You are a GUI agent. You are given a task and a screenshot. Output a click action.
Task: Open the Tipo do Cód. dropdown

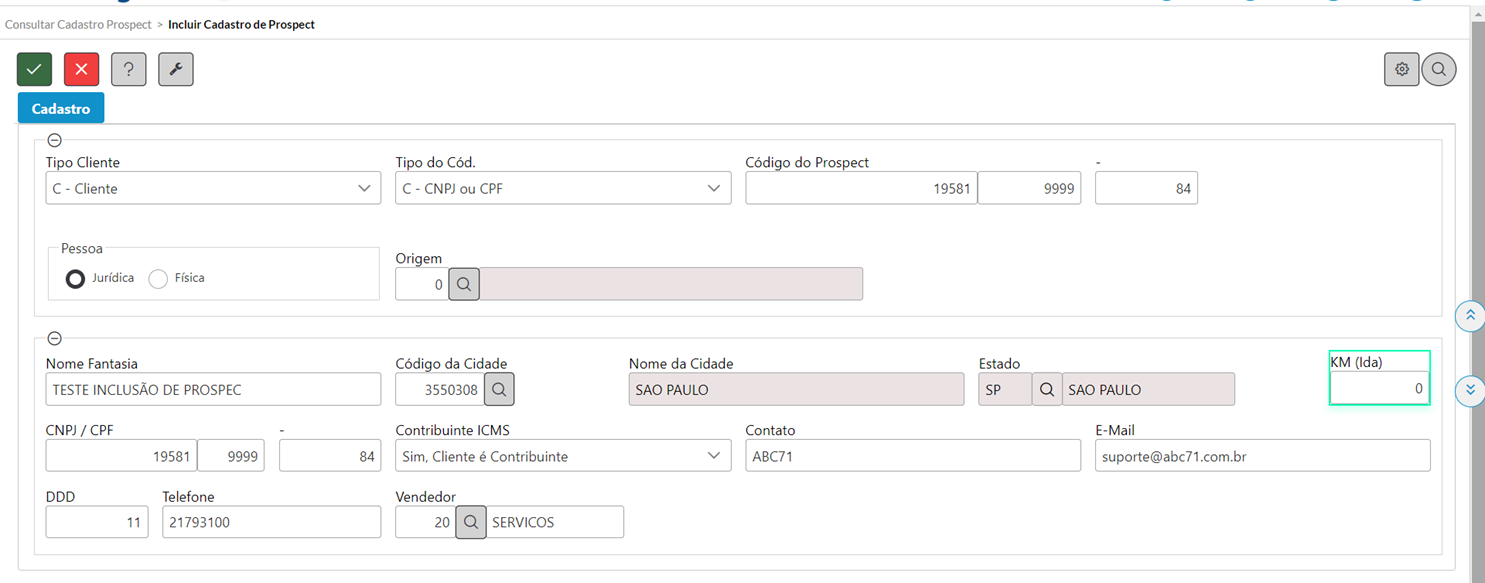pyautogui.click(x=563, y=188)
